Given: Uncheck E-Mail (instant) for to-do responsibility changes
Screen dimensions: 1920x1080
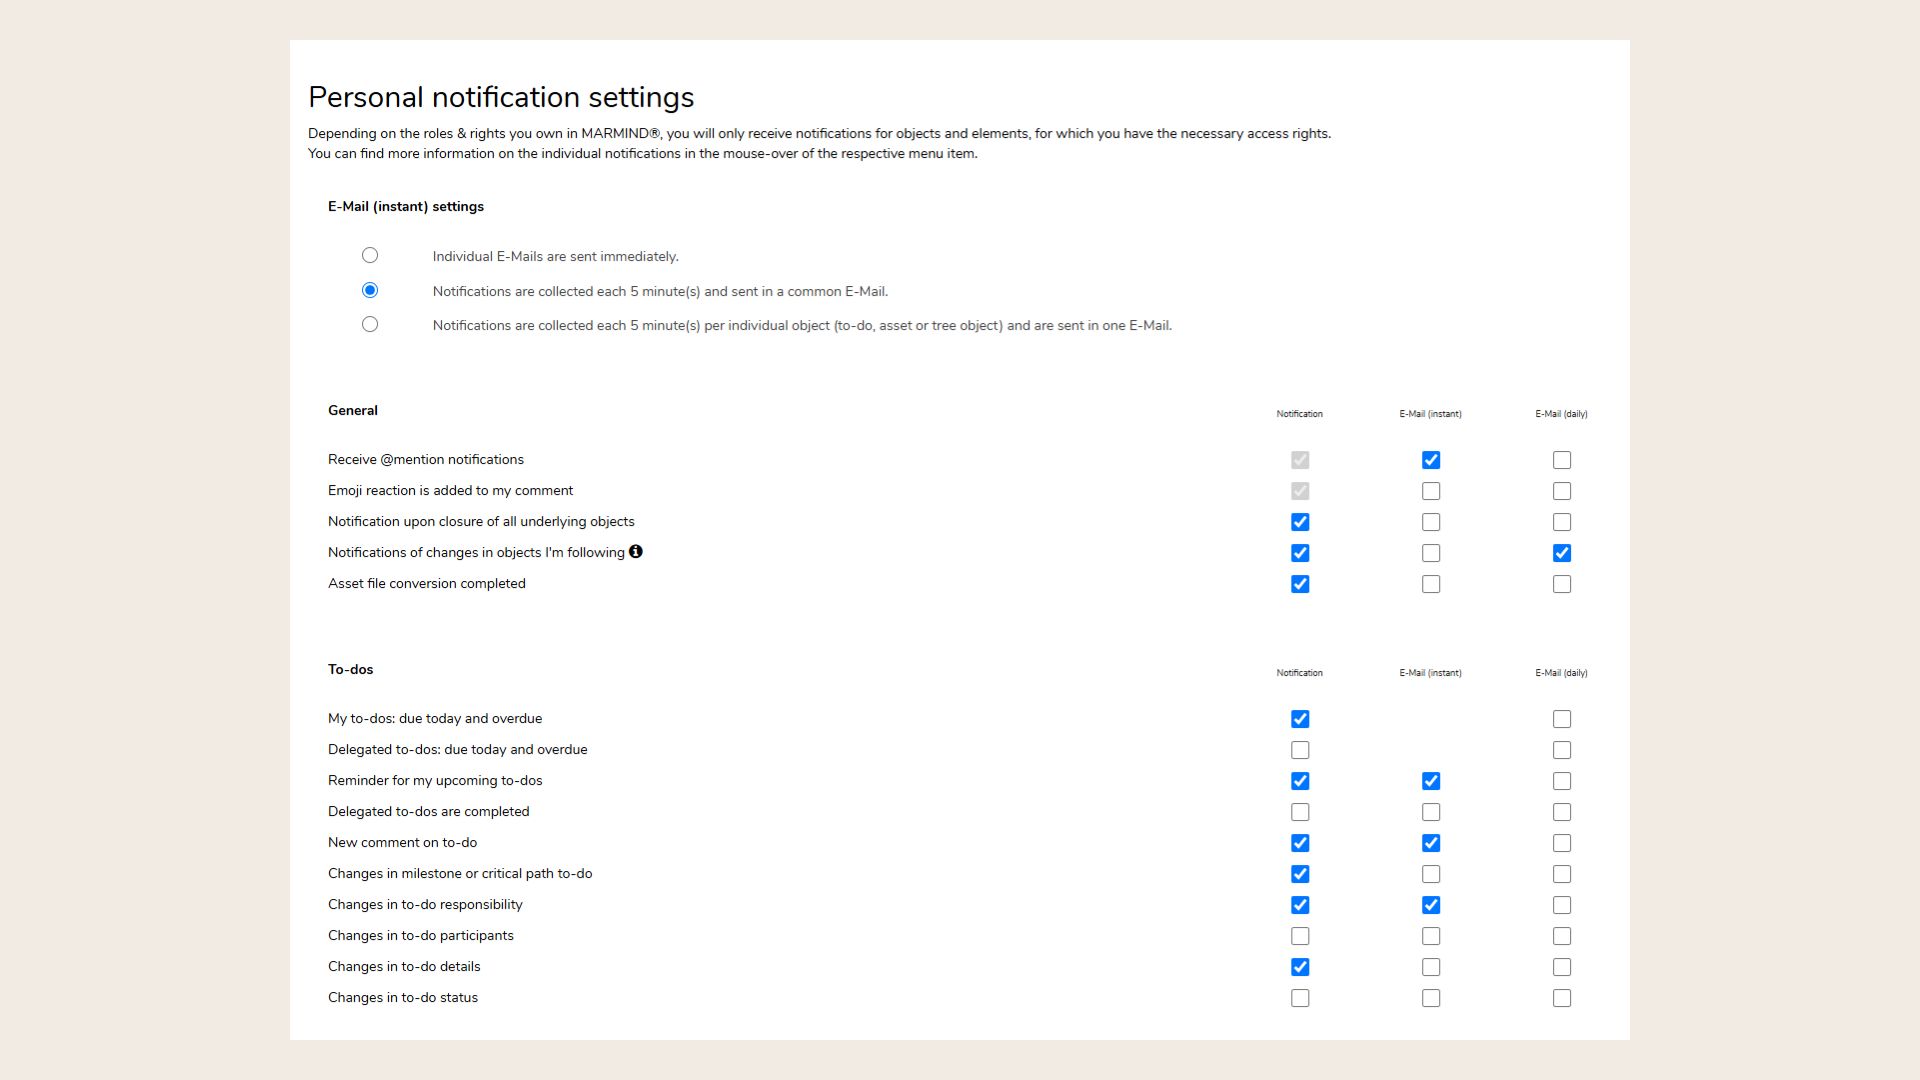Looking at the screenshot, I should pyautogui.click(x=1431, y=905).
